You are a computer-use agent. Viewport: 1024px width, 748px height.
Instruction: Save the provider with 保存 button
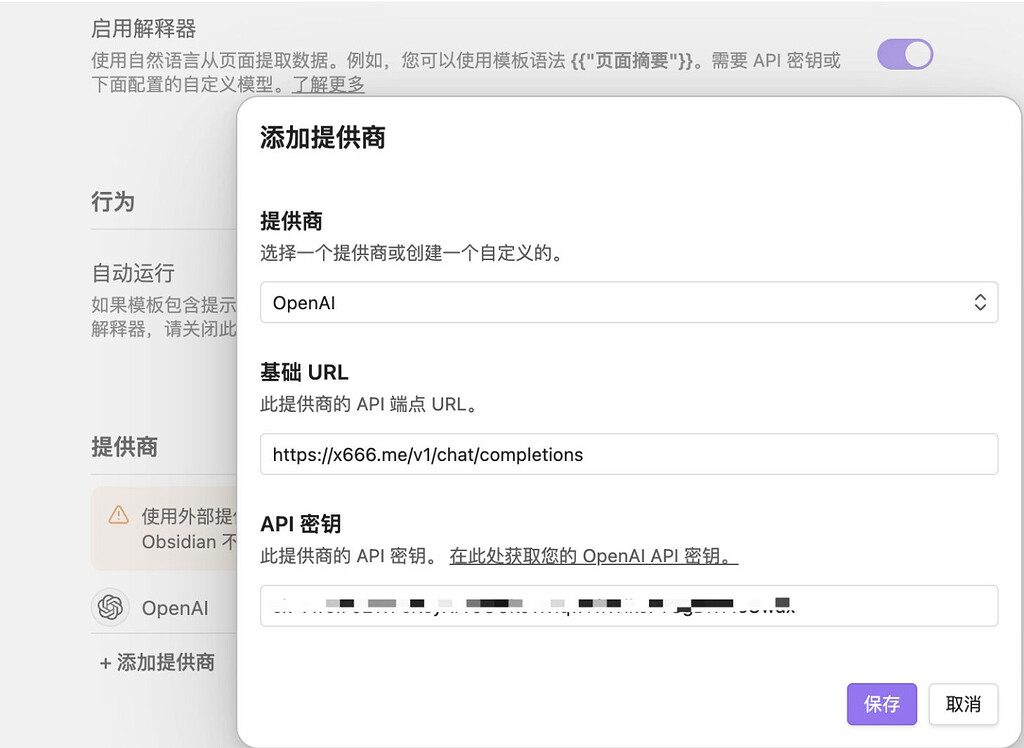882,704
